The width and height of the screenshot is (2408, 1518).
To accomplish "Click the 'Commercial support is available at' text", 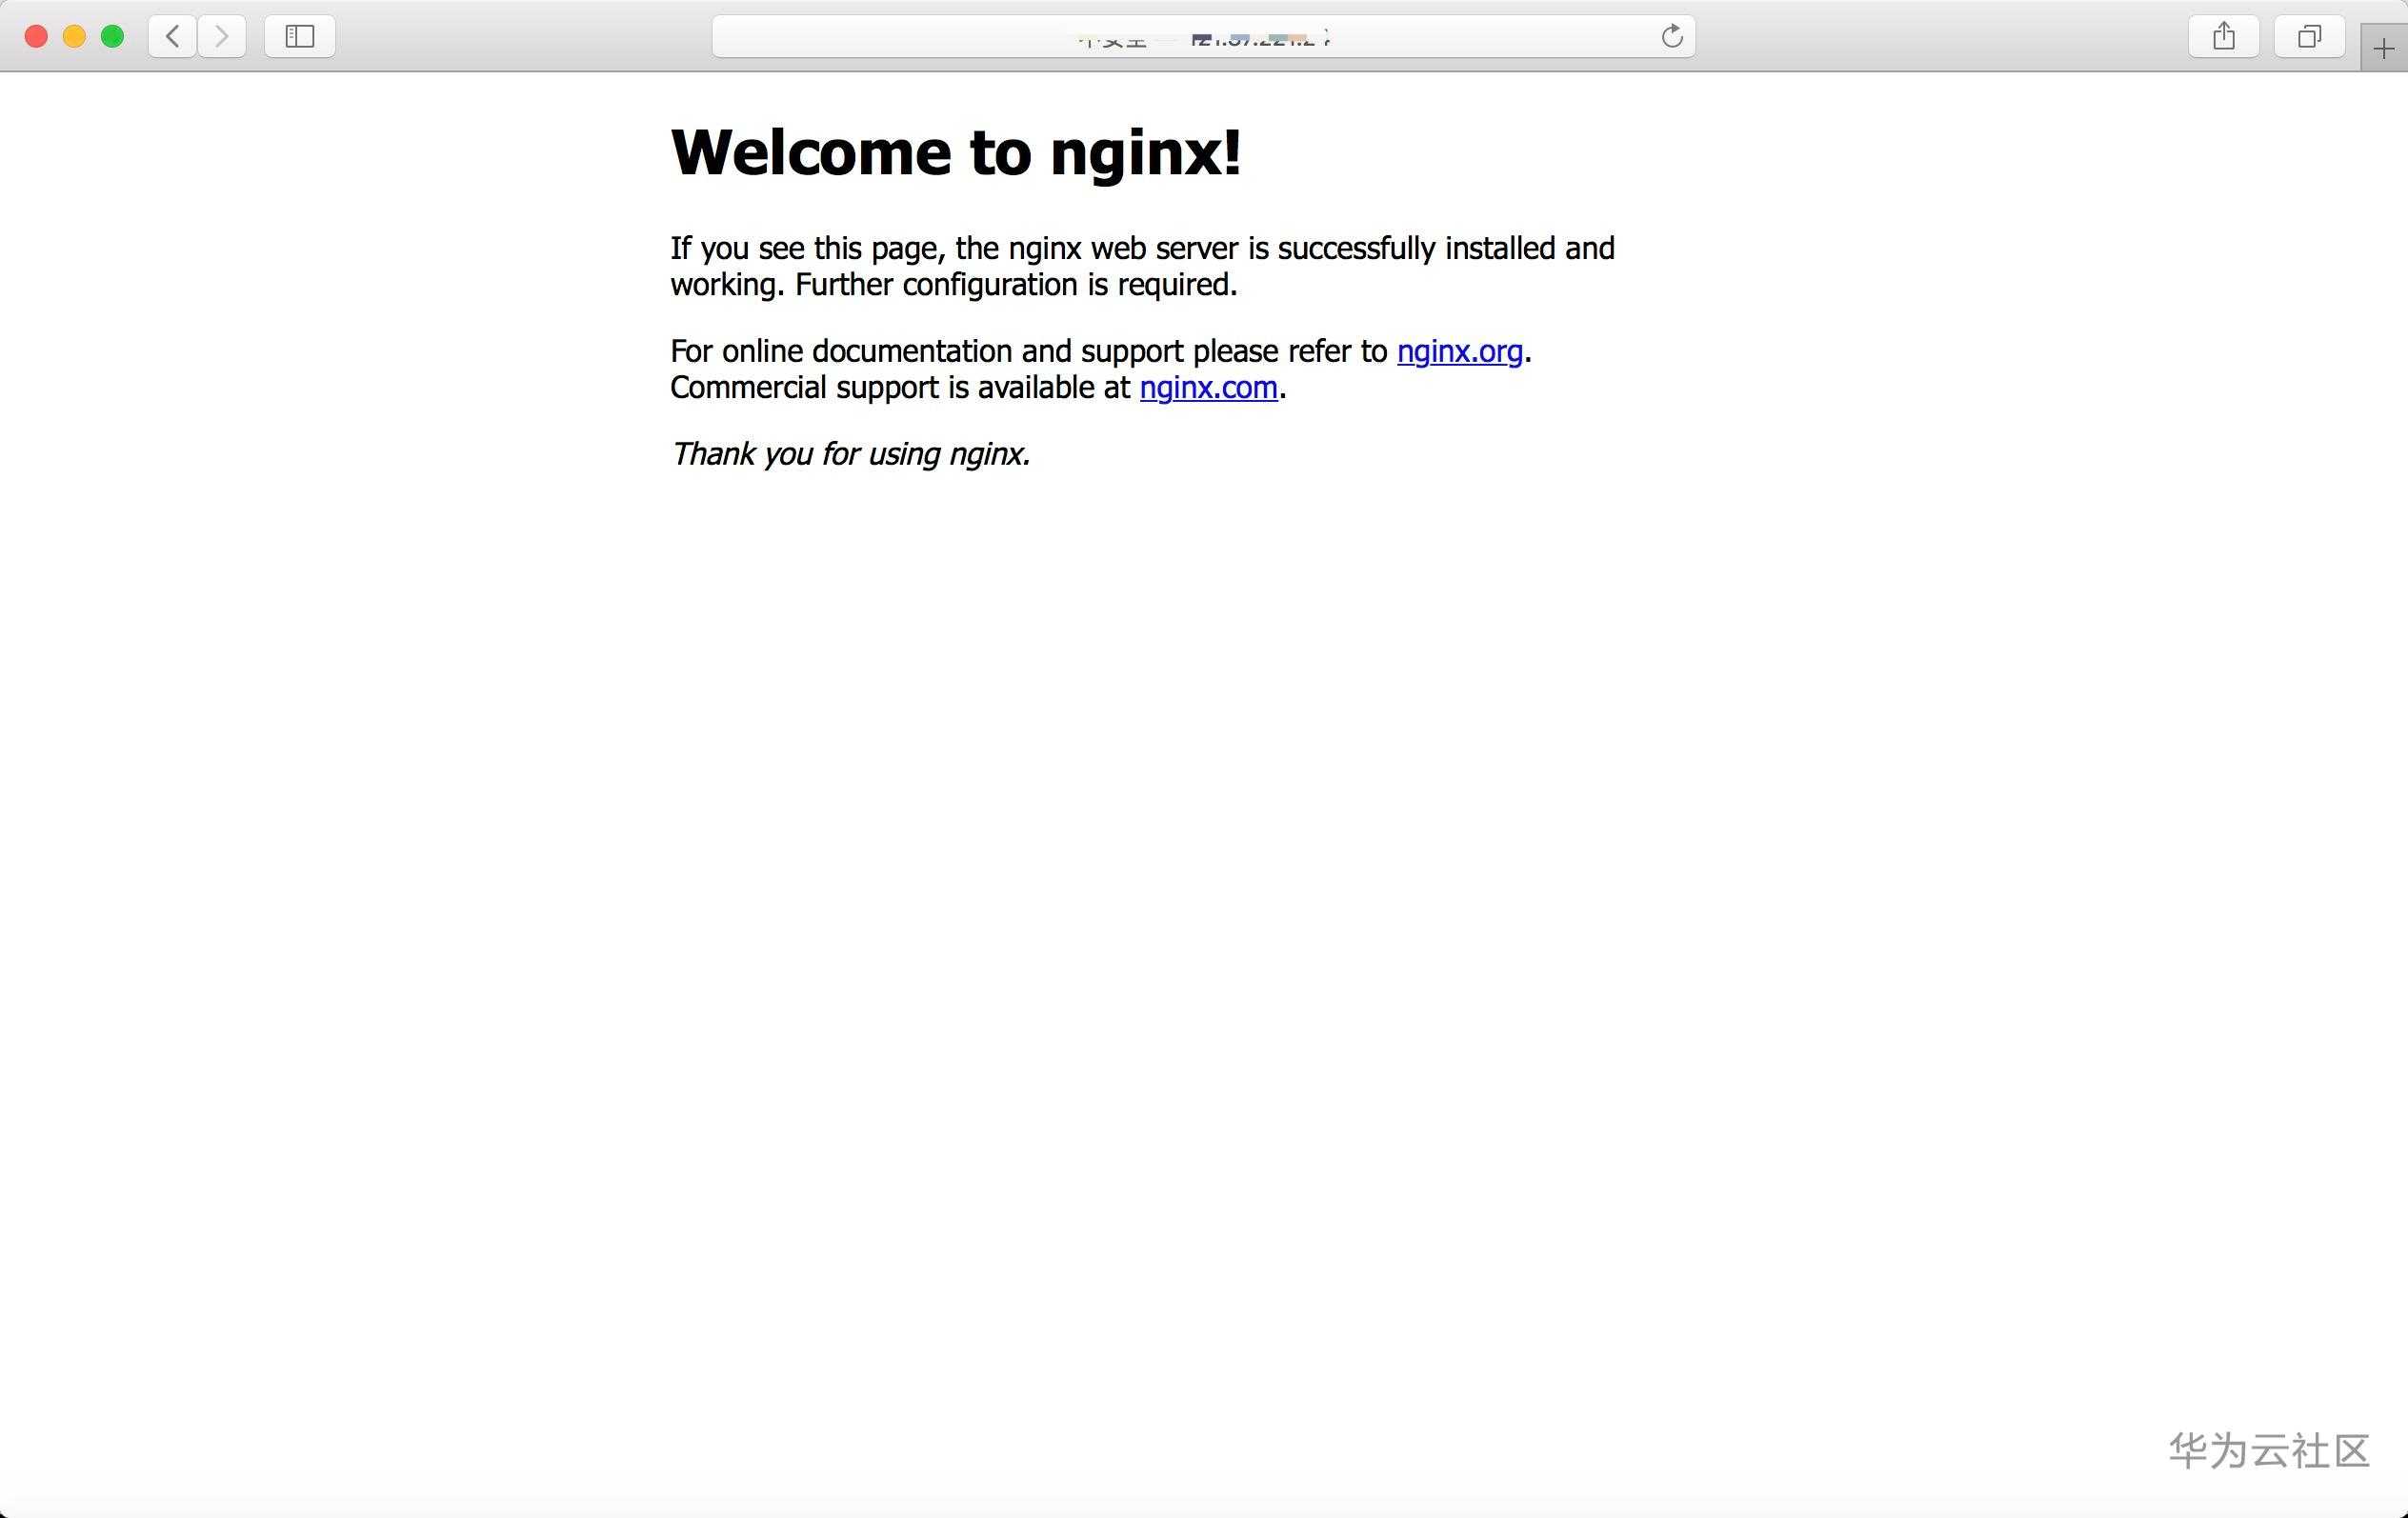I will pos(900,388).
